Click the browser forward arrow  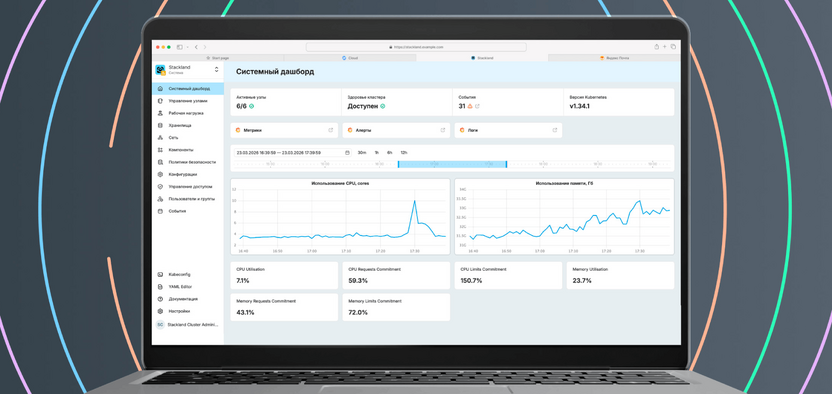tap(205, 47)
